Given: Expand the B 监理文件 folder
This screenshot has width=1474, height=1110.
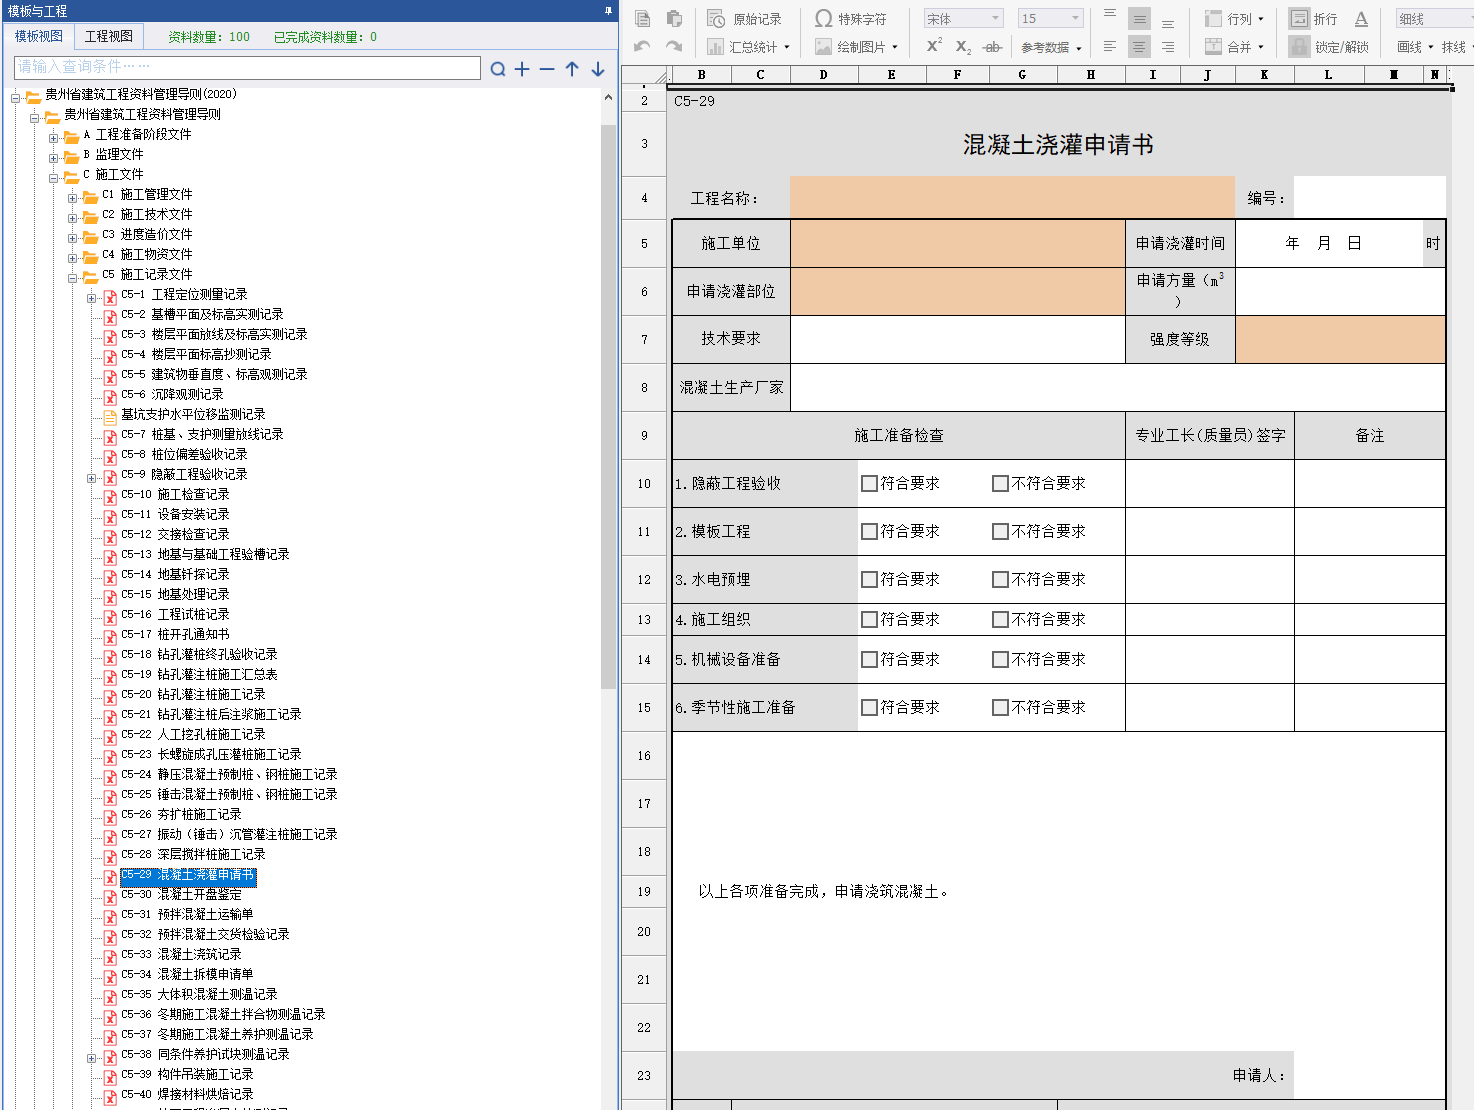Looking at the screenshot, I should pyautogui.click(x=54, y=157).
